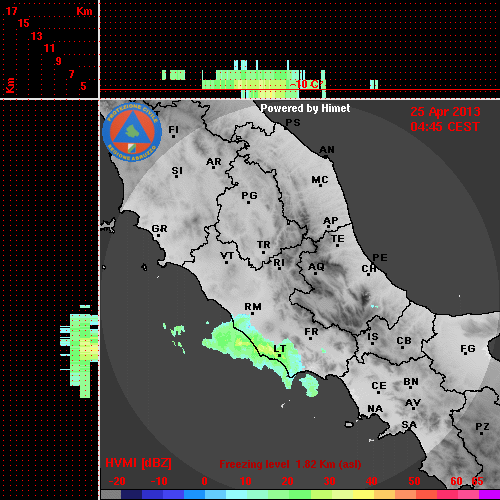This screenshot has width=500, height=500.
Task: Click the CH city label on map
Action: pos(369,268)
